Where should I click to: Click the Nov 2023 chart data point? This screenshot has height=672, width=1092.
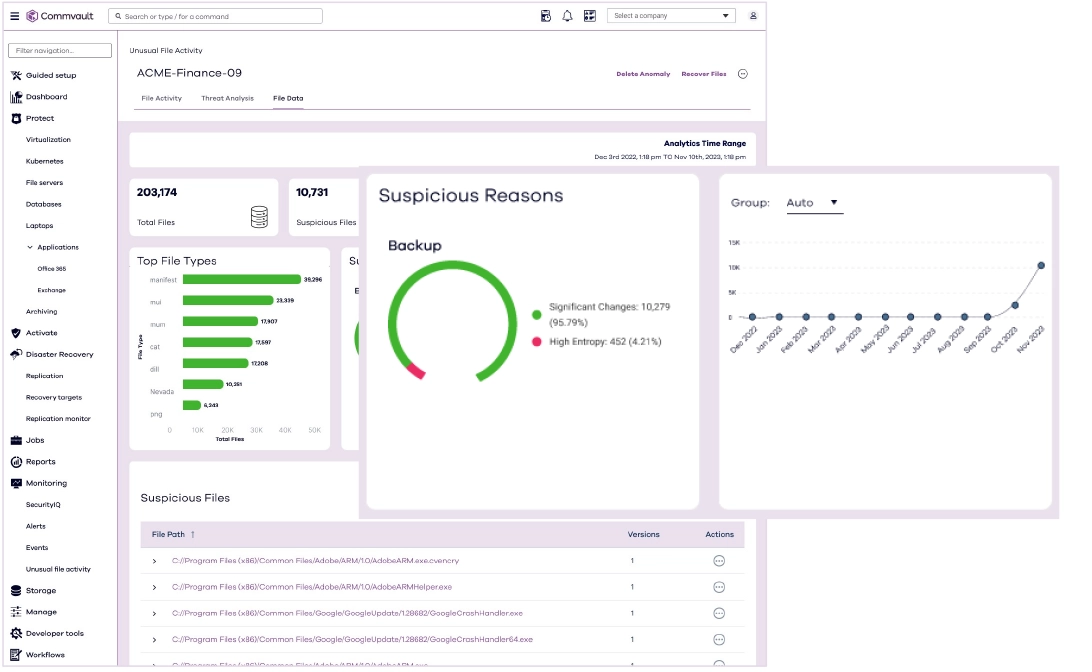pos(1041,266)
